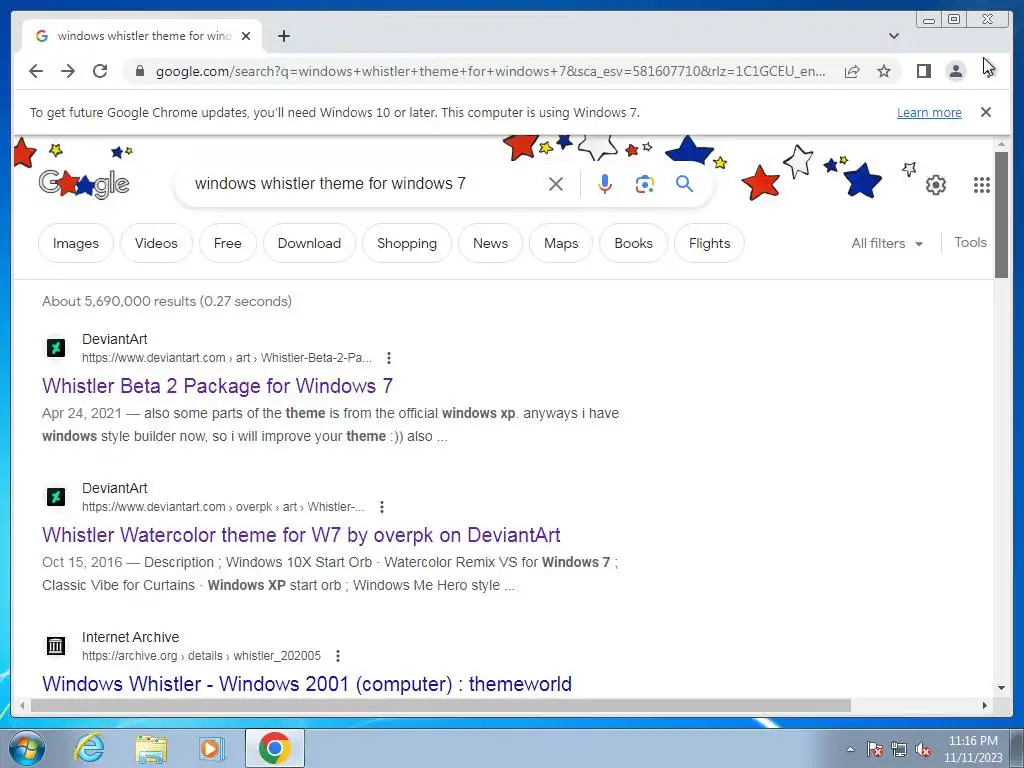Bookmark this page with the star icon
1024x768 pixels.
point(884,71)
